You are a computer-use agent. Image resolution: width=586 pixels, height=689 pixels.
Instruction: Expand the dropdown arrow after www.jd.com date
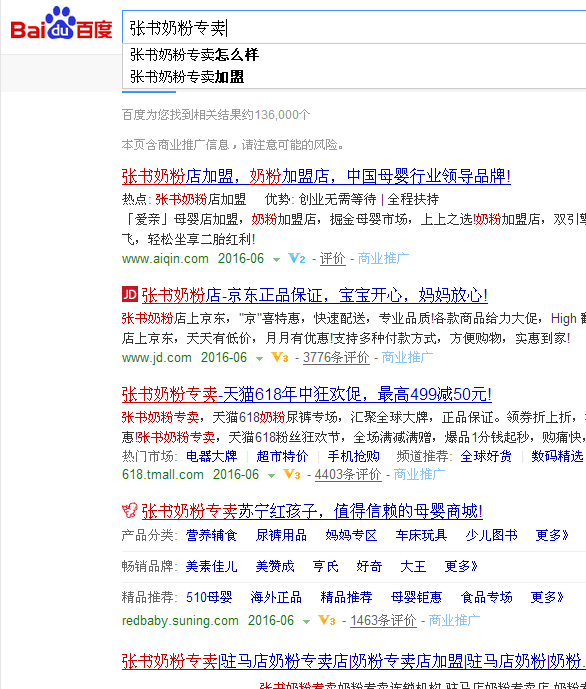pos(260,359)
